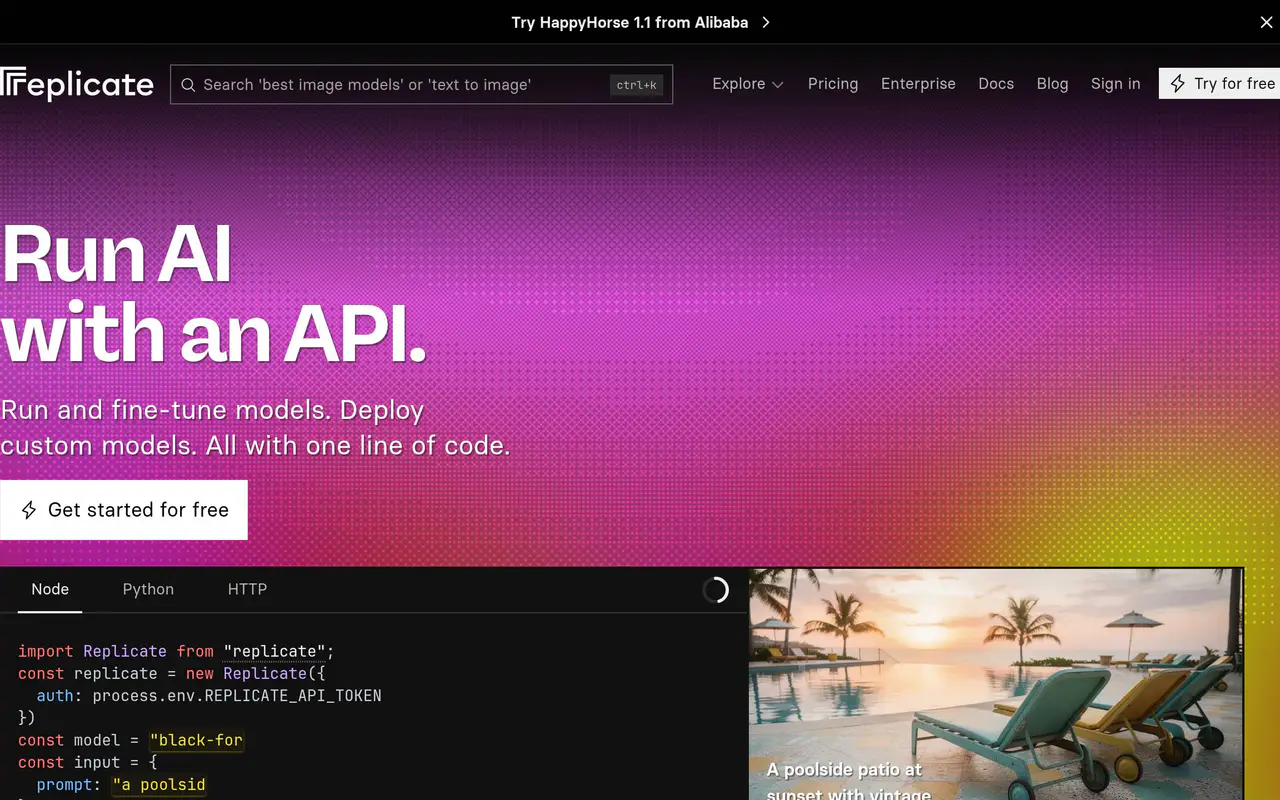1280x800 pixels.
Task: Click the "replicate" string in the import line
Action: click(x=274, y=651)
